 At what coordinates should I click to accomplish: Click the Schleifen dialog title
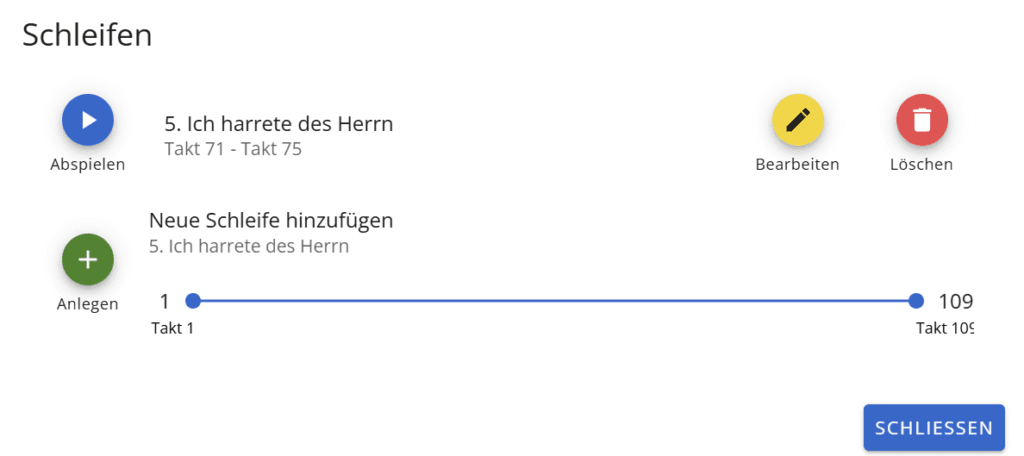click(87, 35)
